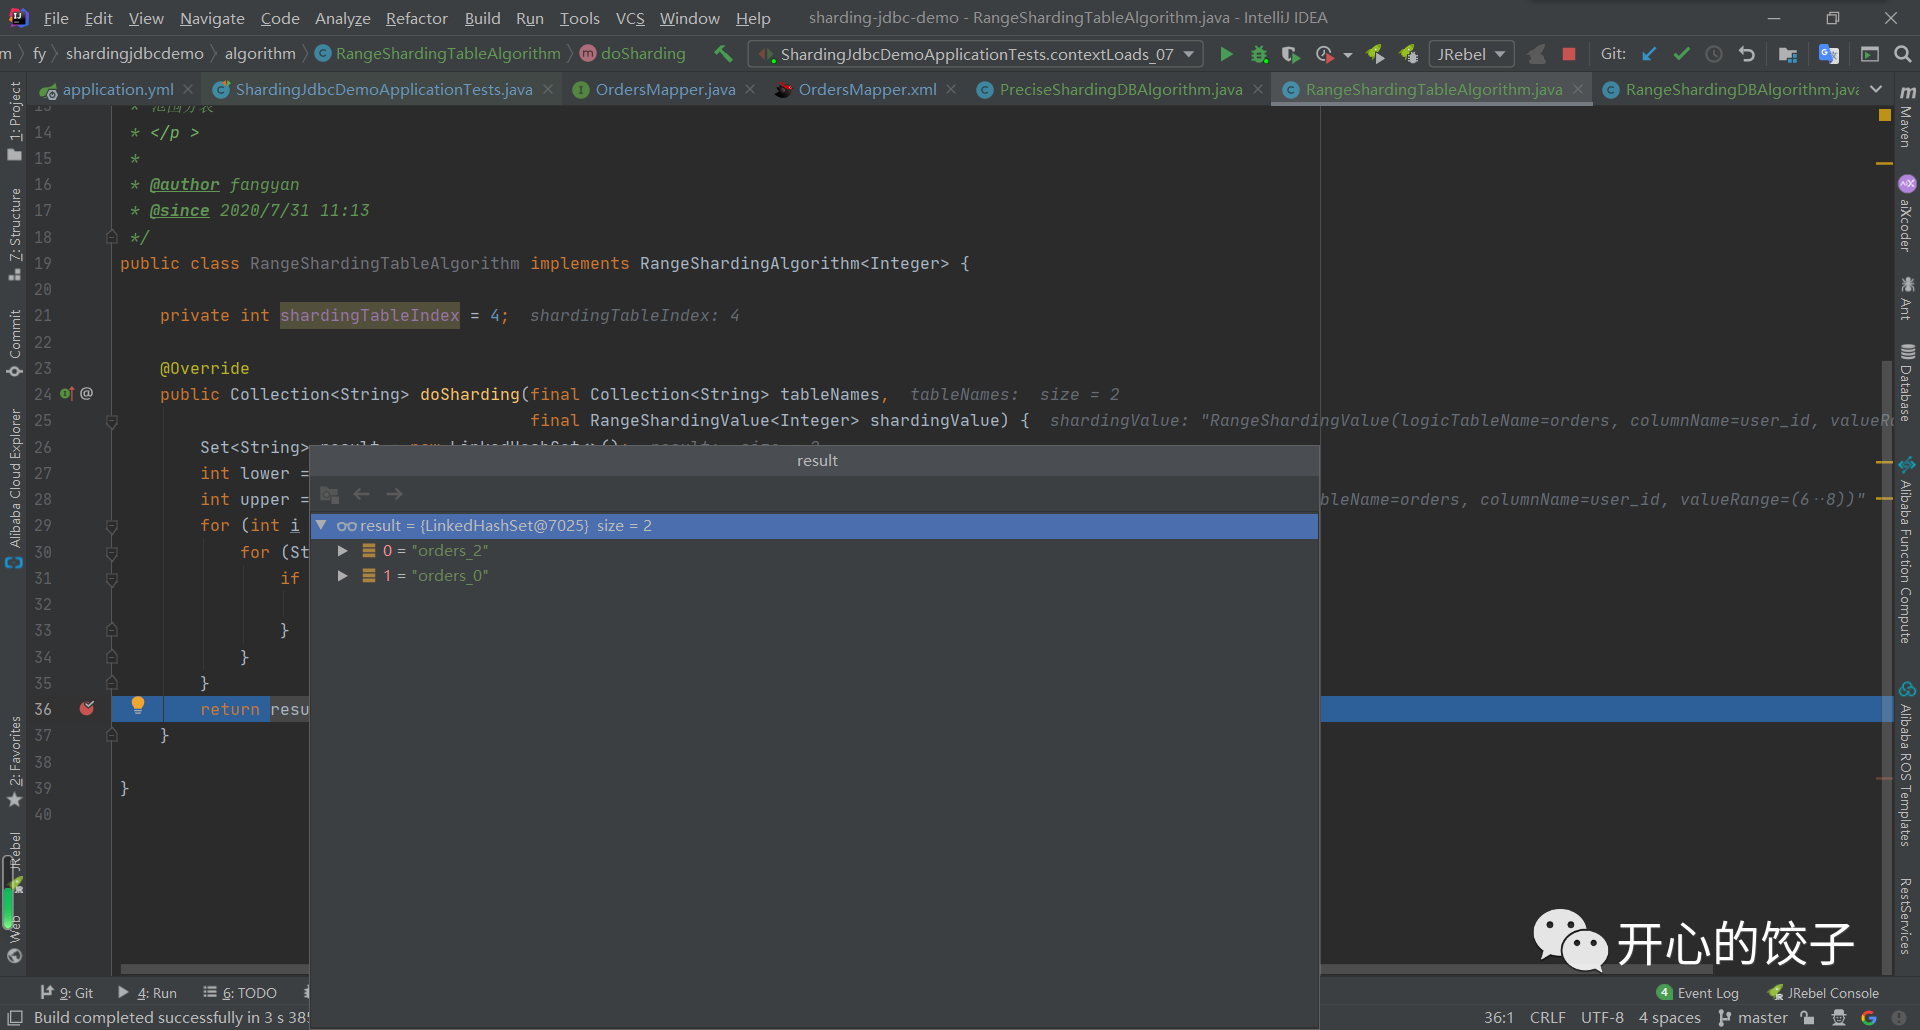Open the File menu
Image resolution: width=1920 pixels, height=1030 pixels.
(x=56, y=18)
